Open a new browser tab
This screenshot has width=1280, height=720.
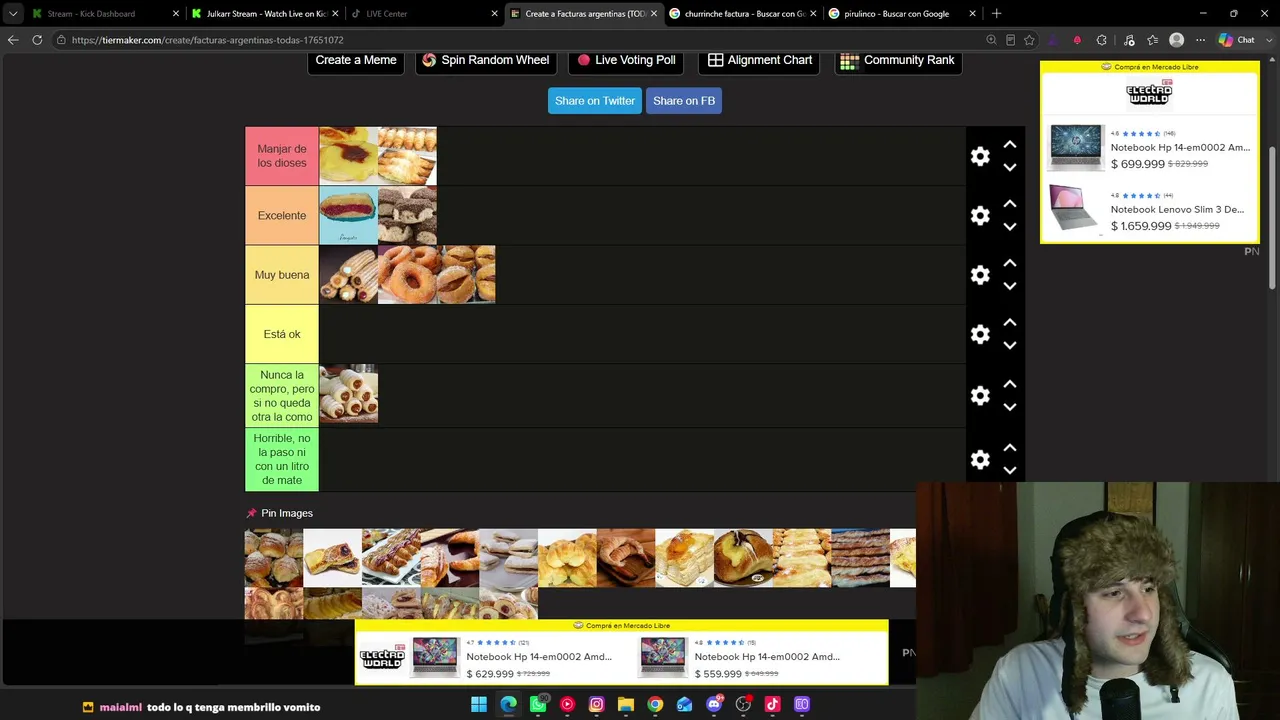[x=996, y=14]
